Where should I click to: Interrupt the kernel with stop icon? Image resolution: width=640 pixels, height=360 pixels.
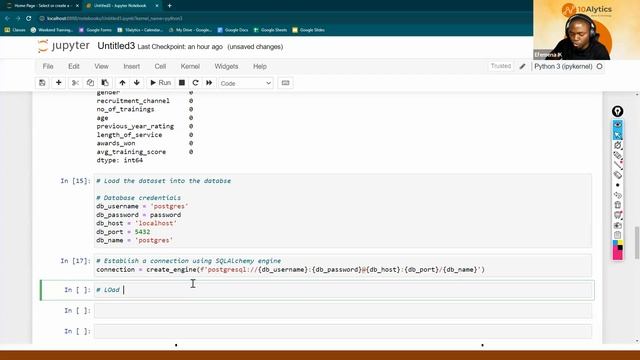182,83
